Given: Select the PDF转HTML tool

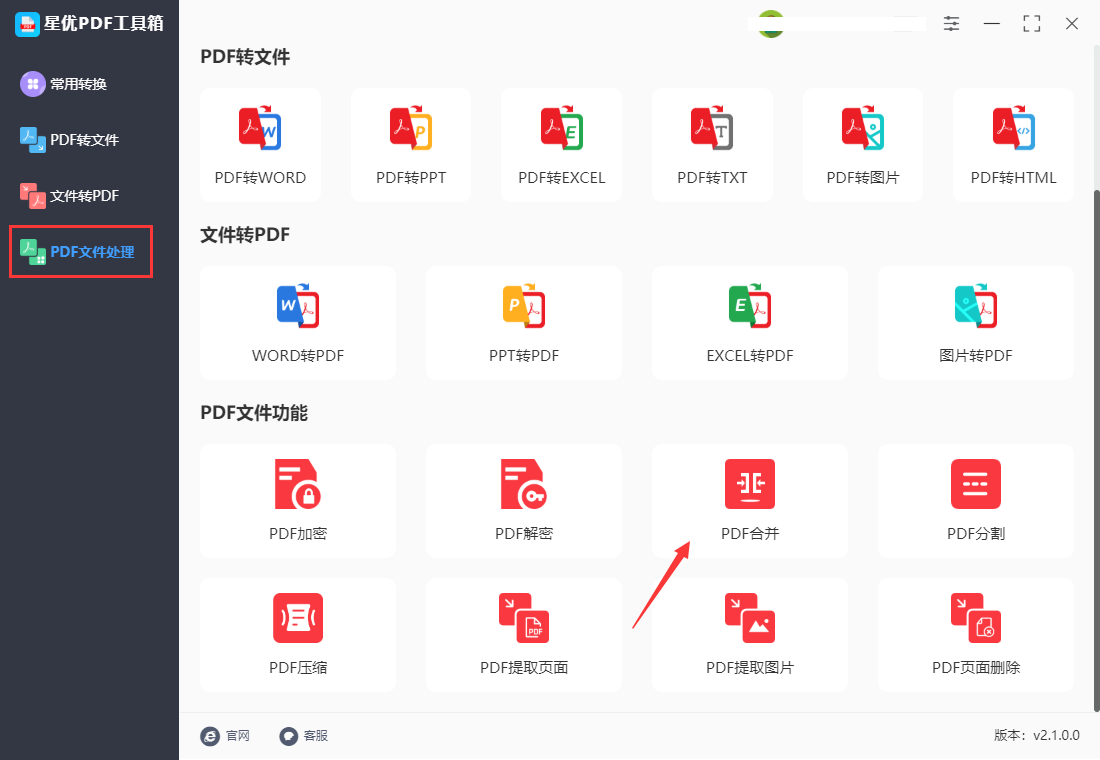Looking at the screenshot, I should [1013, 145].
